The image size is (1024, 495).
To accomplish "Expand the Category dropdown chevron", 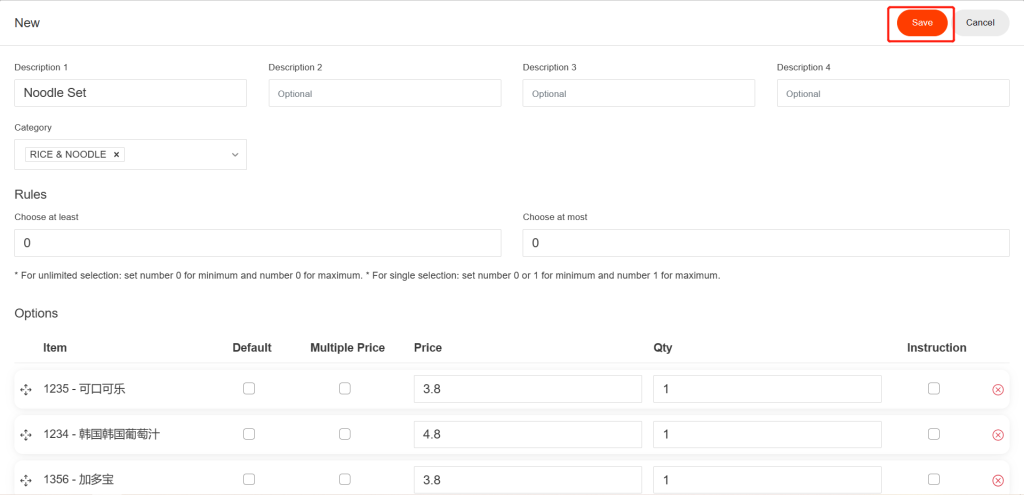I will [235, 155].
